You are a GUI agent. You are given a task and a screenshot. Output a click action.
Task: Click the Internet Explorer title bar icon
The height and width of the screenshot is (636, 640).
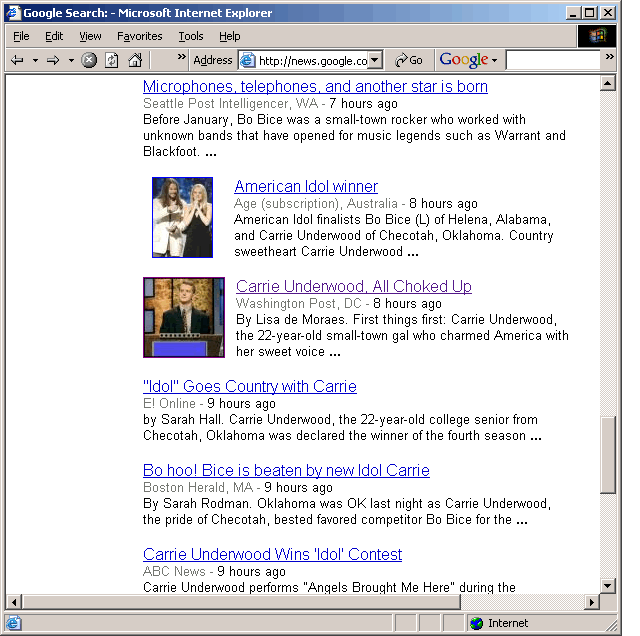coord(13,13)
